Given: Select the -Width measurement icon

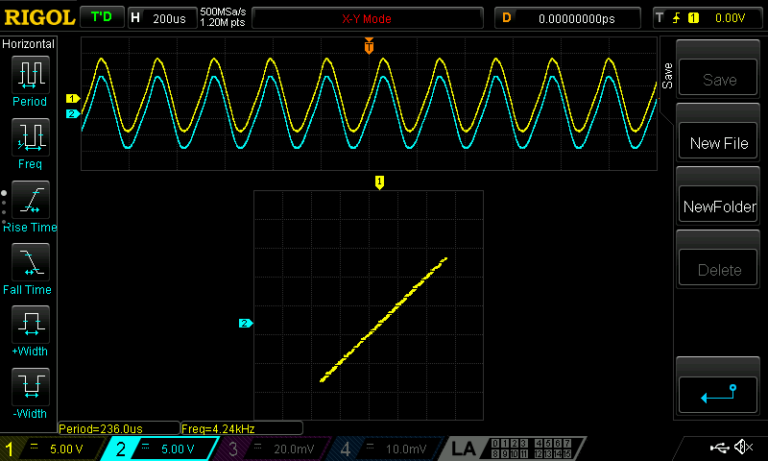Looking at the screenshot, I should coord(30,387).
